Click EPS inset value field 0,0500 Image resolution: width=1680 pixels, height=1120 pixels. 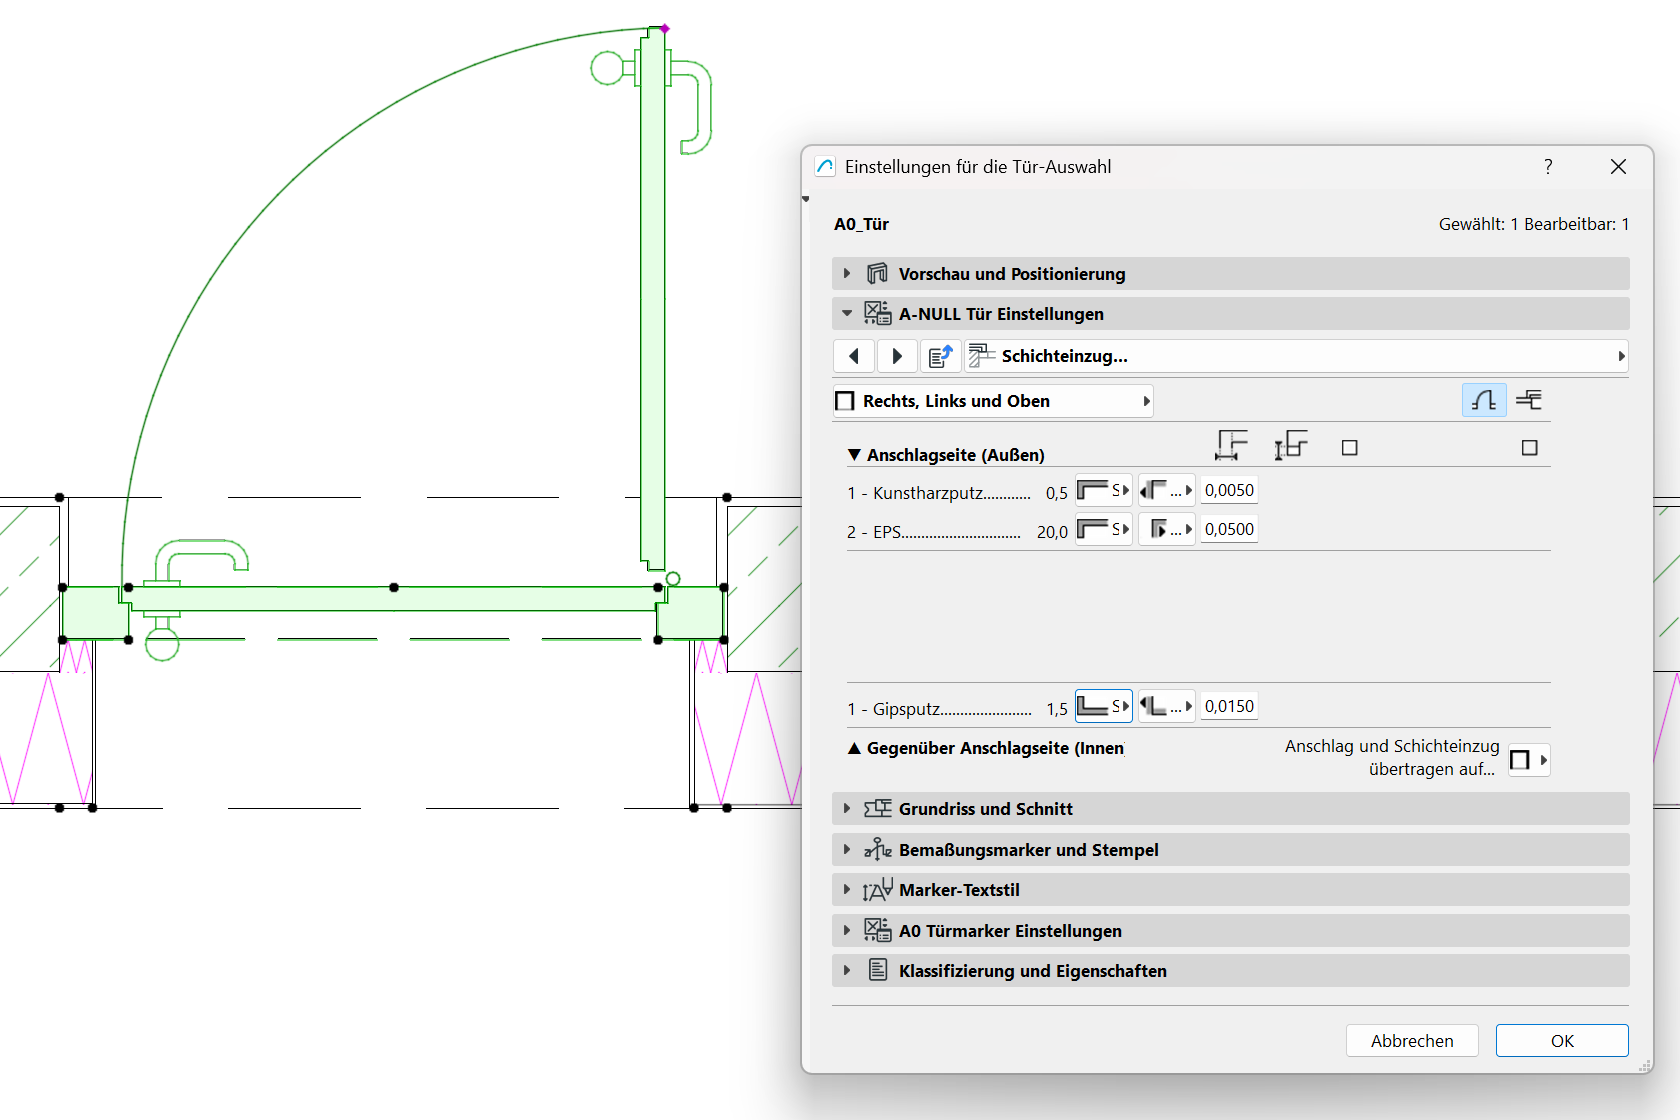[1229, 530]
